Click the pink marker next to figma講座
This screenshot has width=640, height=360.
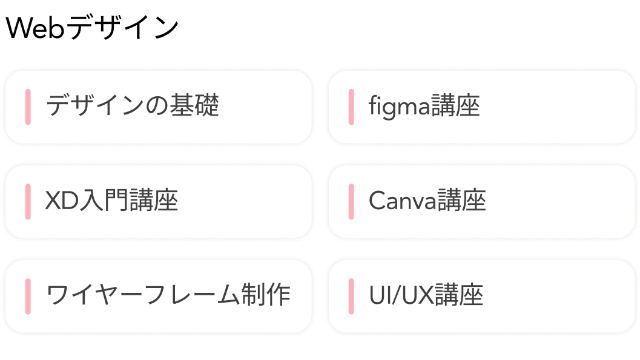[x=351, y=107]
